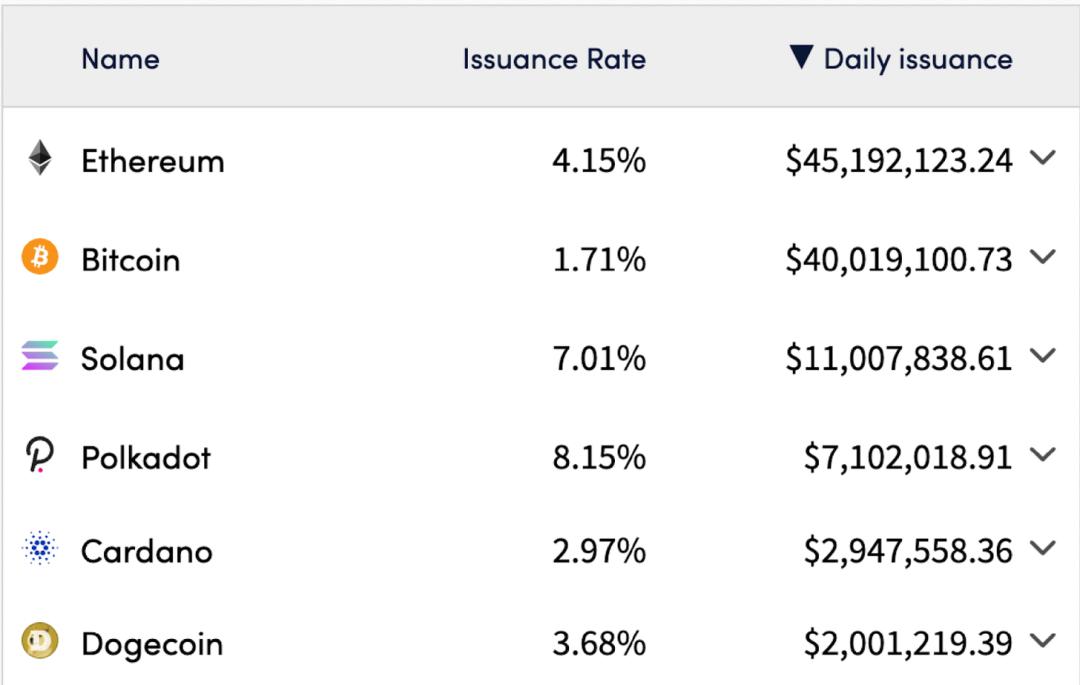Expand the Bitcoin row details chevron
This screenshot has width=1080, height=685.
tap(1043, 257)
